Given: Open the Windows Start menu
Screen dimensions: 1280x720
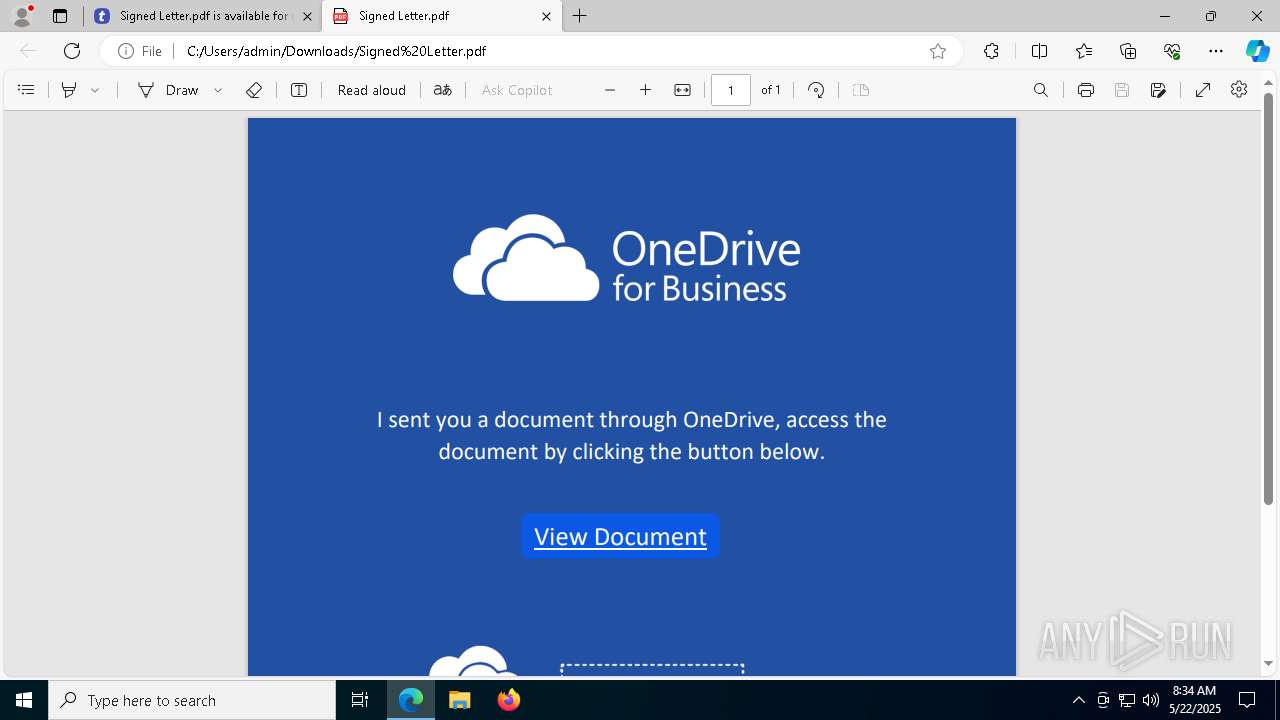Looking at the screenshot, I should pos(24,700).
